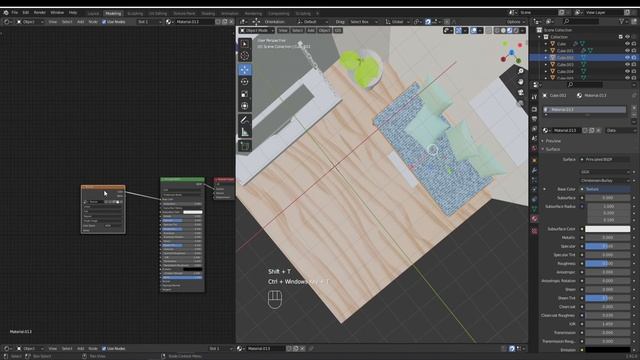Open the Default orientation dropdown

tap(312, 22)
